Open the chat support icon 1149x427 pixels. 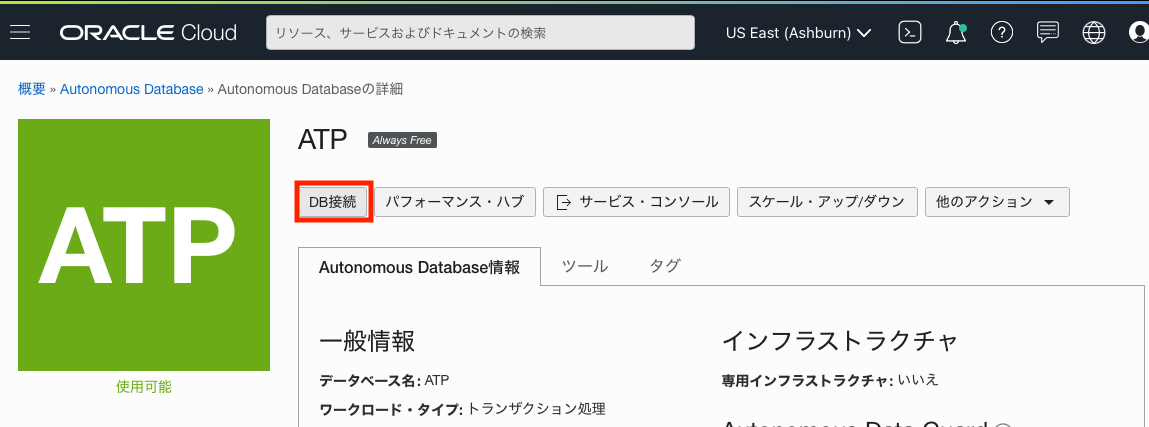tap(1048, 32)
